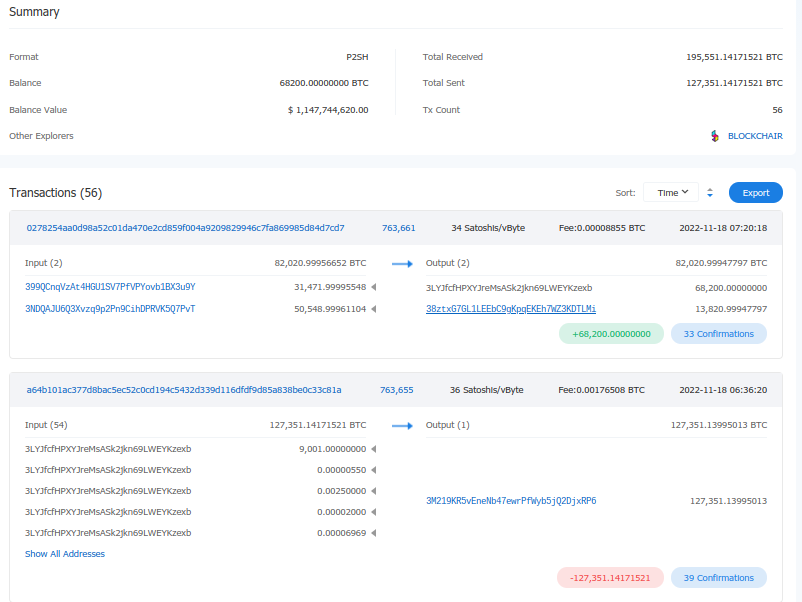Click triangle icon beside 9,001.00000000 input
Screen dimensions: 802x602
374,450
